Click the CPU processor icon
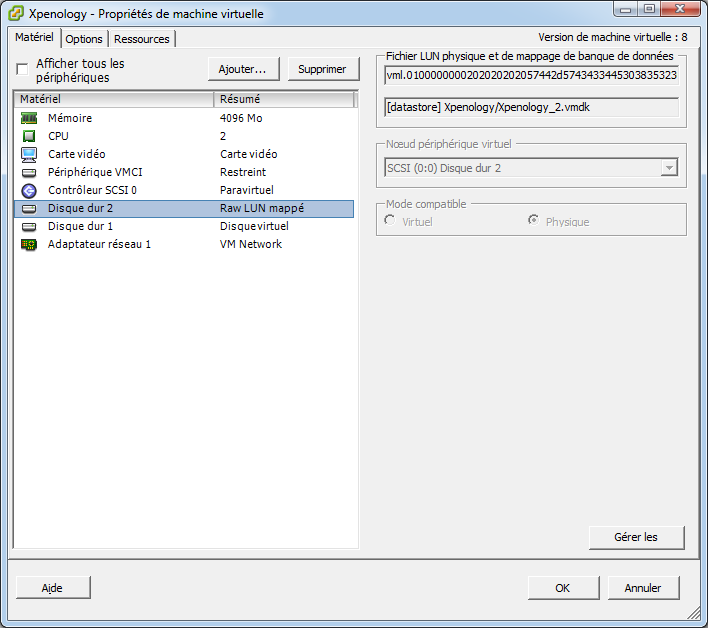This screenshot has width=708, height=628. coord(29,136)
